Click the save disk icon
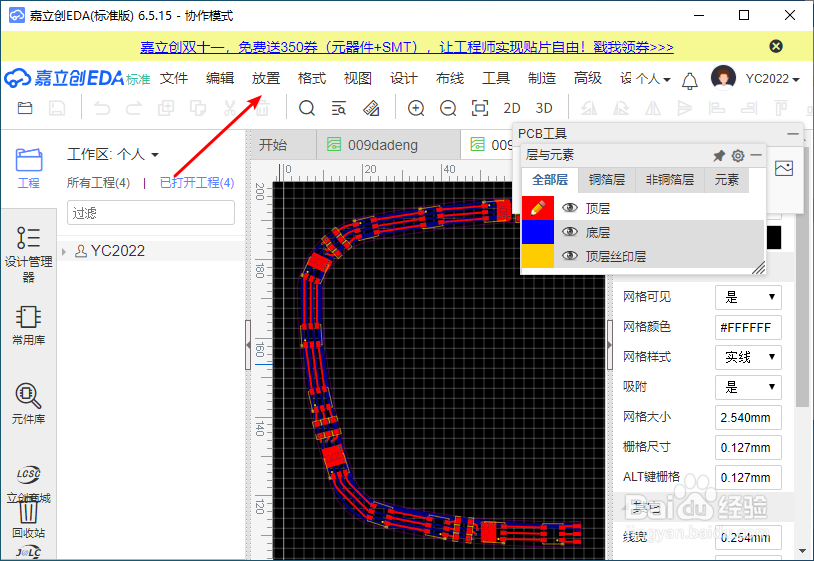 pyautogui.click(x=57, y=108)
